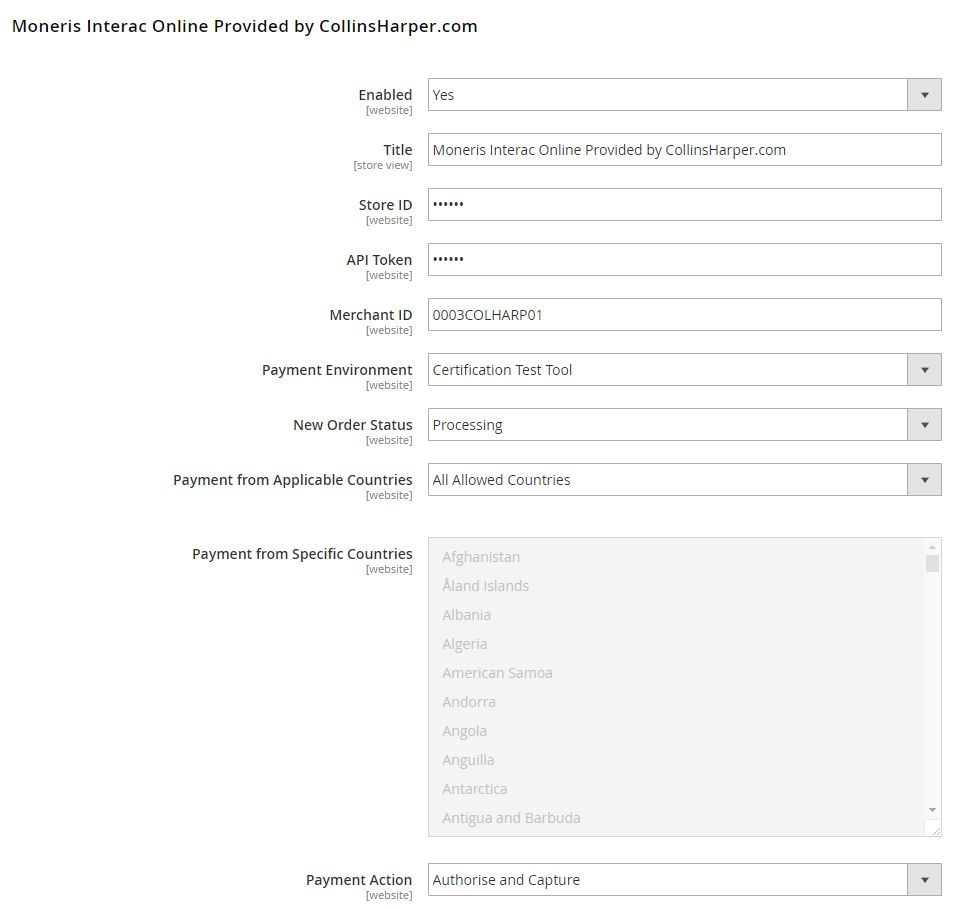Viewport: 955px width, 909px height.
Task: Open the Enabled dropdown showing Yes
Action: (x=685, y=94)
